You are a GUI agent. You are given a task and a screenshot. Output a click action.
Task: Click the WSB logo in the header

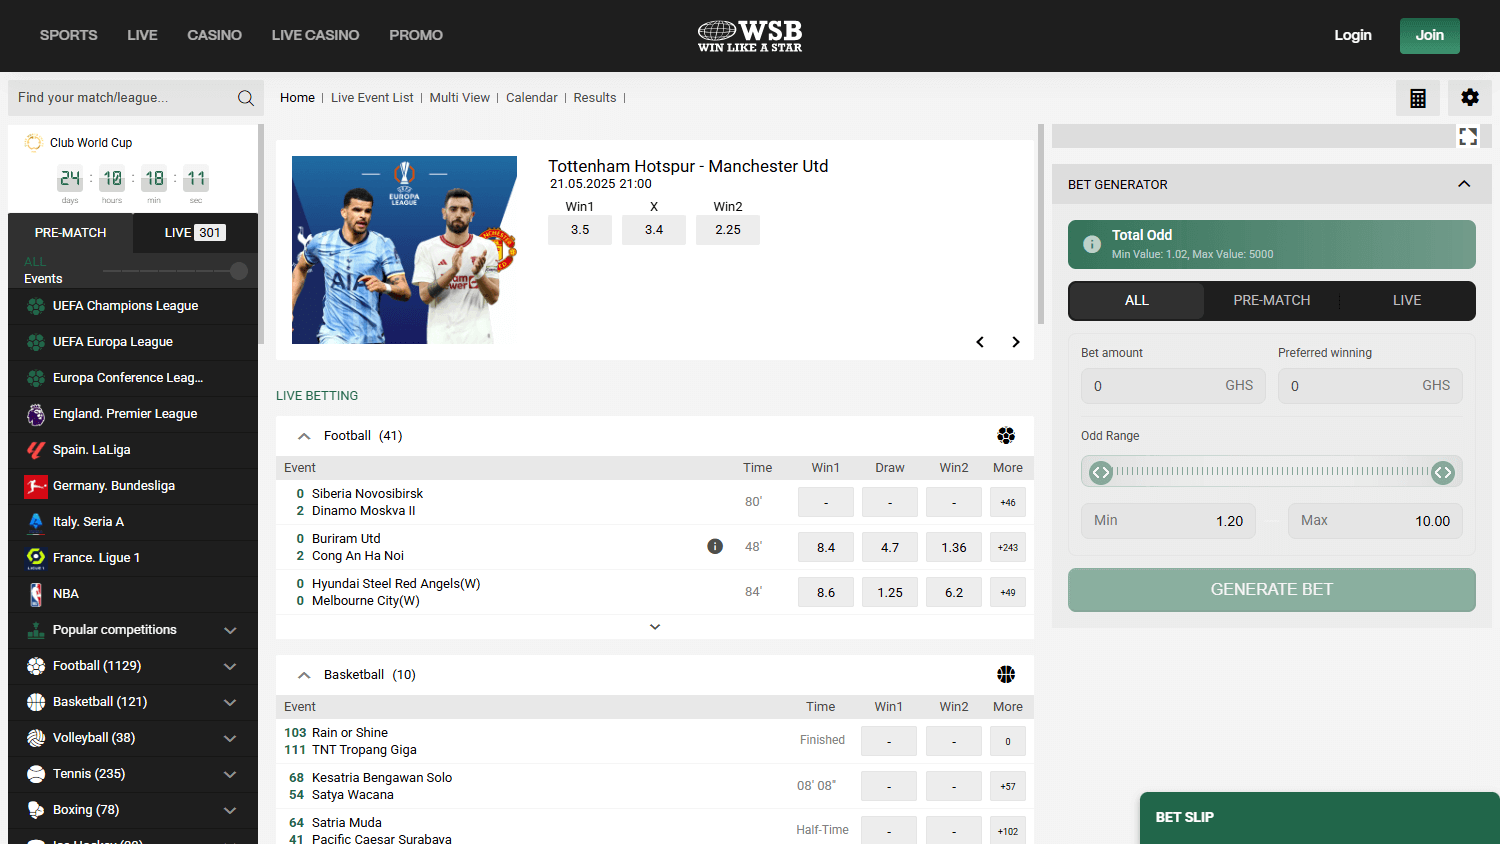click(x=749, y=35)
